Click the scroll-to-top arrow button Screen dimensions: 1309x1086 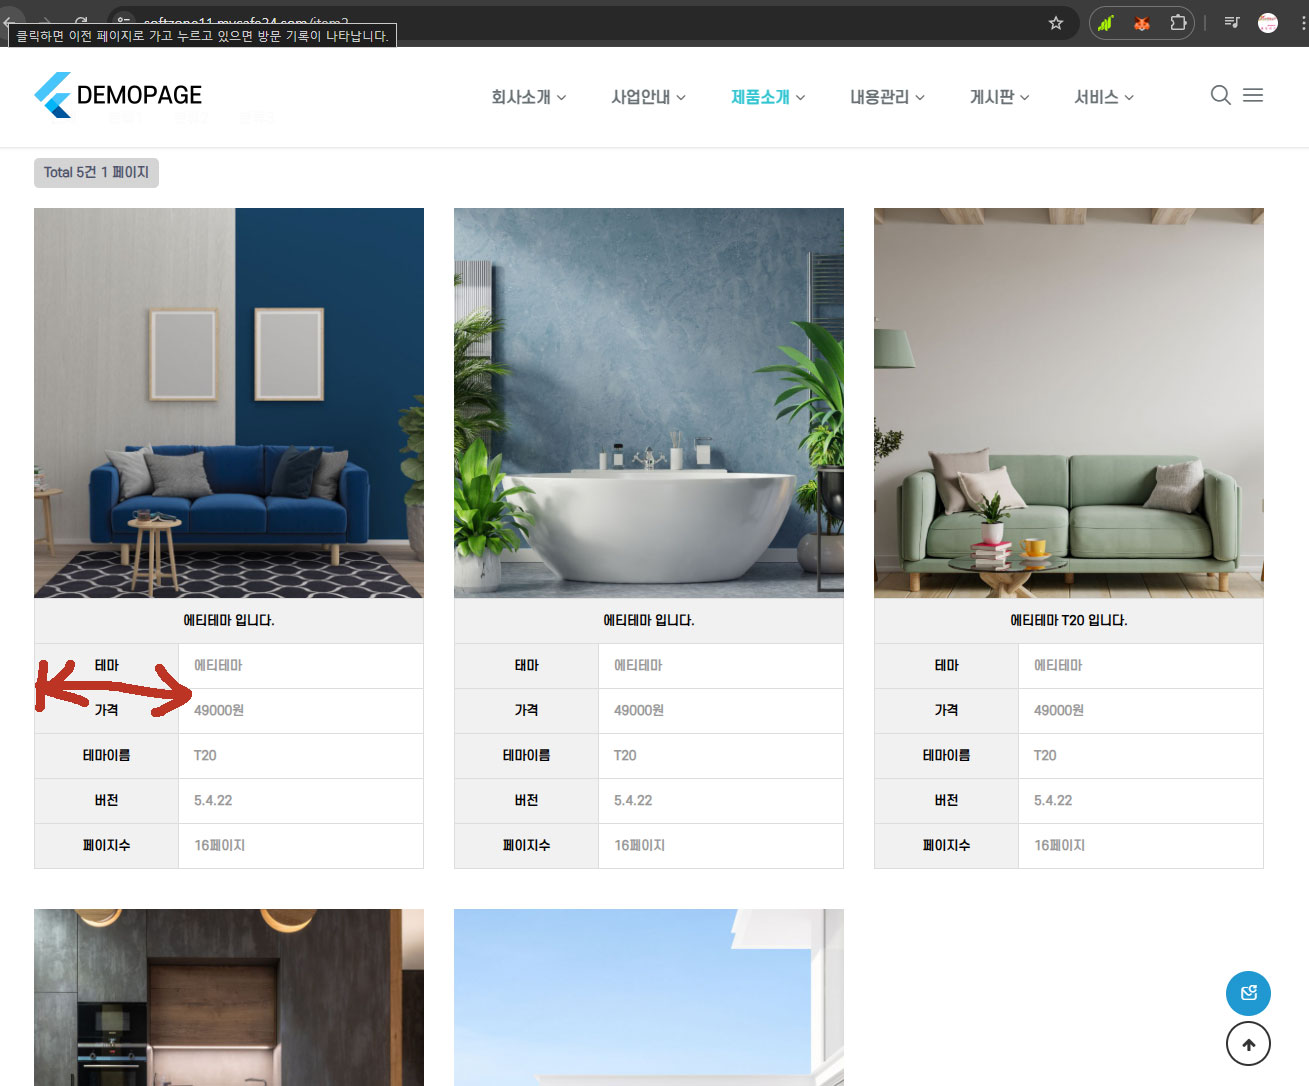click(x=1248, y=1045)
